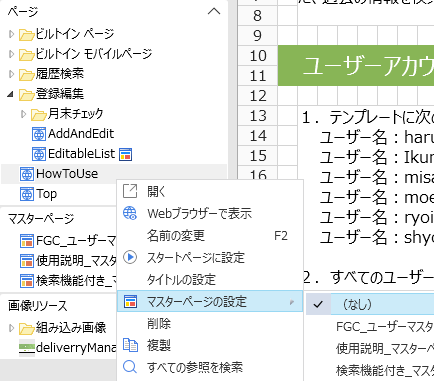
Task: Choose Webブラウザーで表示 menu entry
Action: tap(210, 213)
